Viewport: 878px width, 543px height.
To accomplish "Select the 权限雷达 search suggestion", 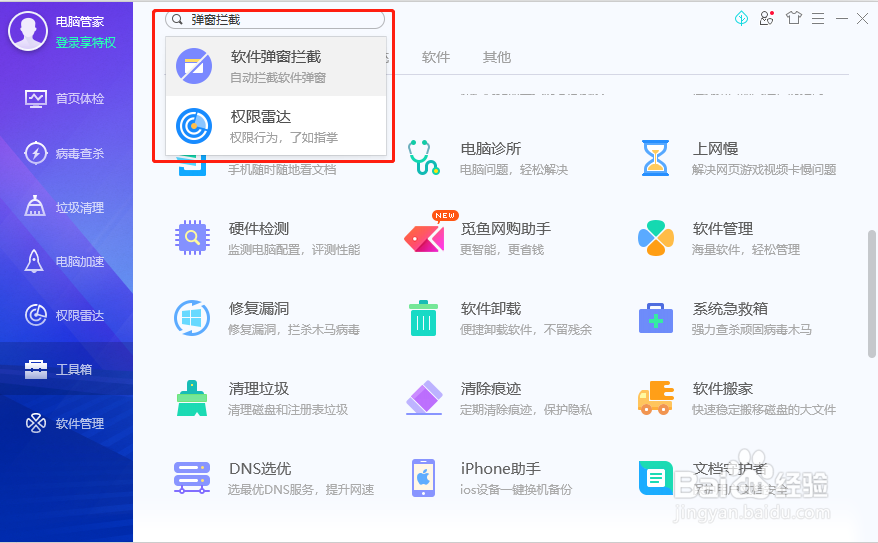I will [276, 126].
